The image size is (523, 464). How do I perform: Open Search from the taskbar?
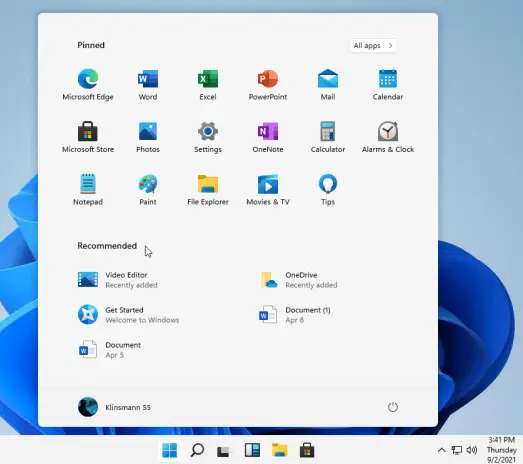[197, 450]
